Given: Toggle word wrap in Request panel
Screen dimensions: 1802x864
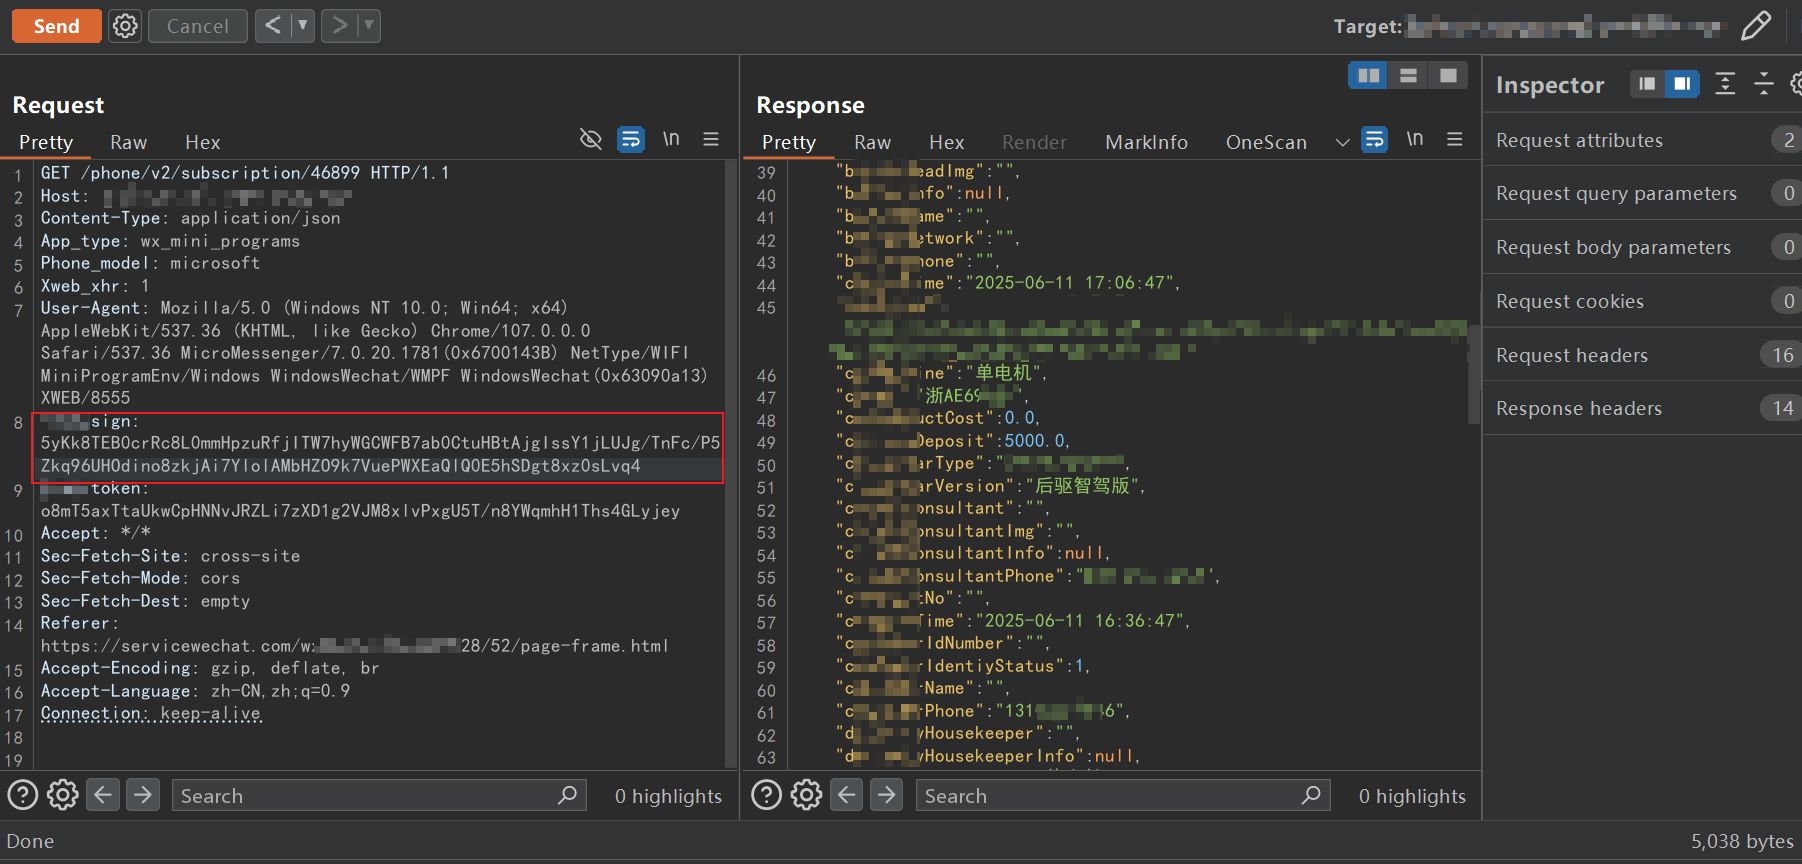Looking at the screenshot, I should (x=631, y=139).
